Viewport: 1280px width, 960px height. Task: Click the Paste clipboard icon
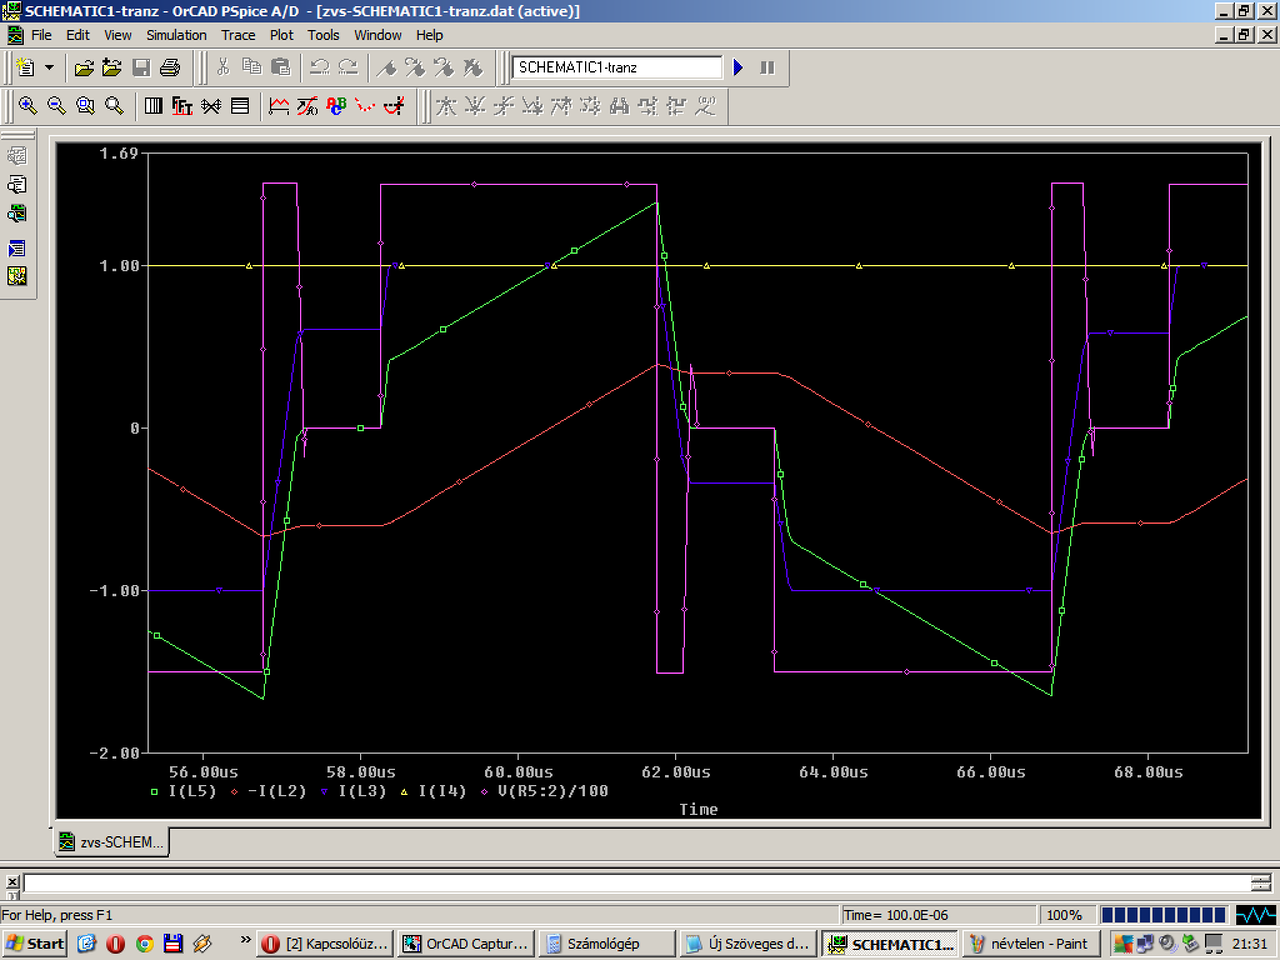point(281,67)
